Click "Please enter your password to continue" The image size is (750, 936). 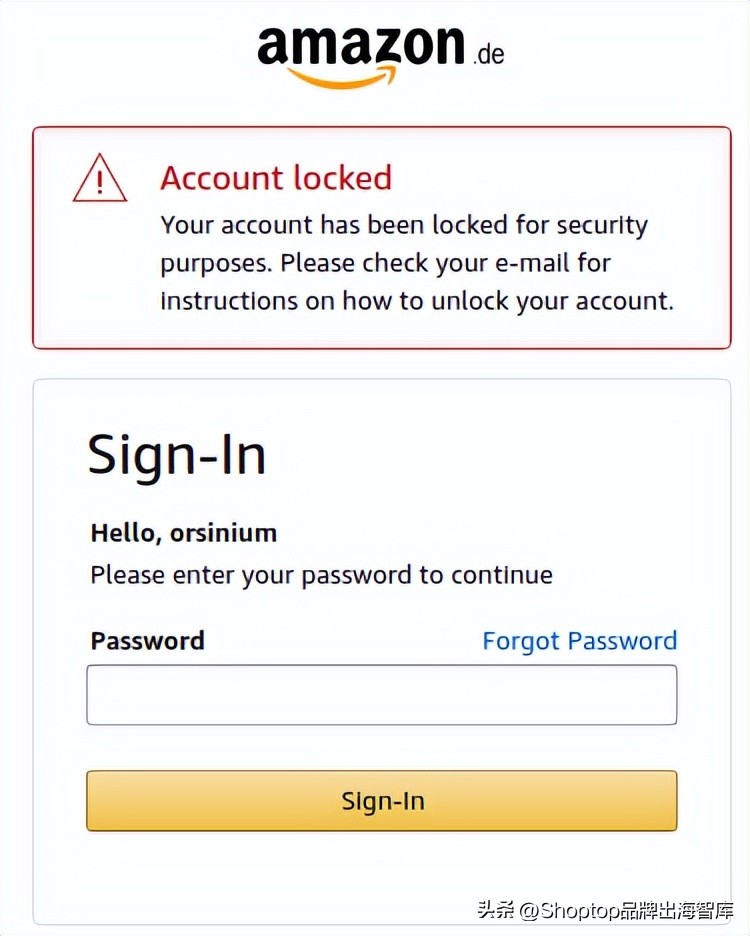click(x=321, y=575)
